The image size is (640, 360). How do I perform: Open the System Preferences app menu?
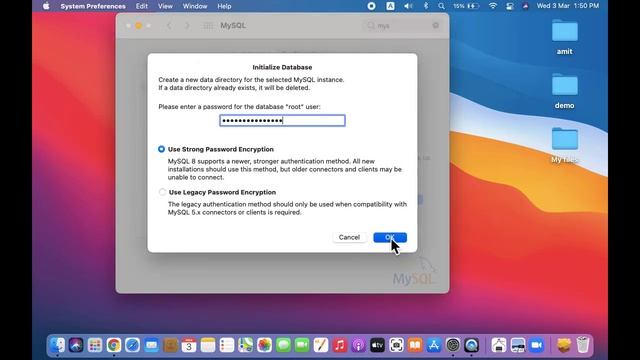[x=93, y=6]
